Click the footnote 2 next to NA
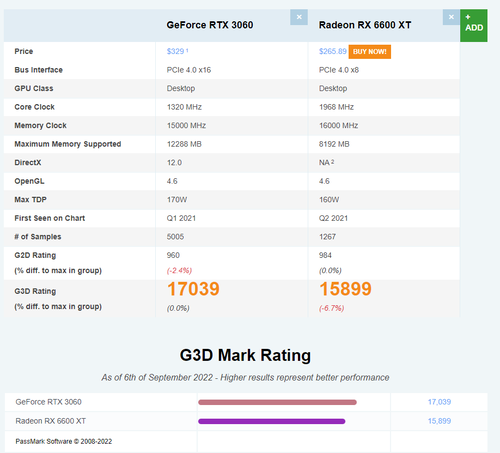Image resolution: width=500 pixels, height=453 pixels. pos(332,162)
